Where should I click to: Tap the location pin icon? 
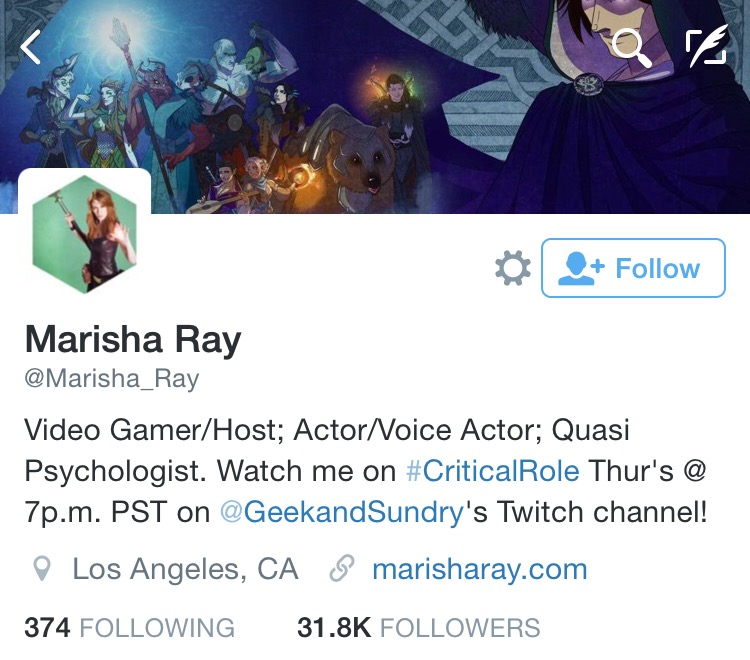[x=42, y=569]
